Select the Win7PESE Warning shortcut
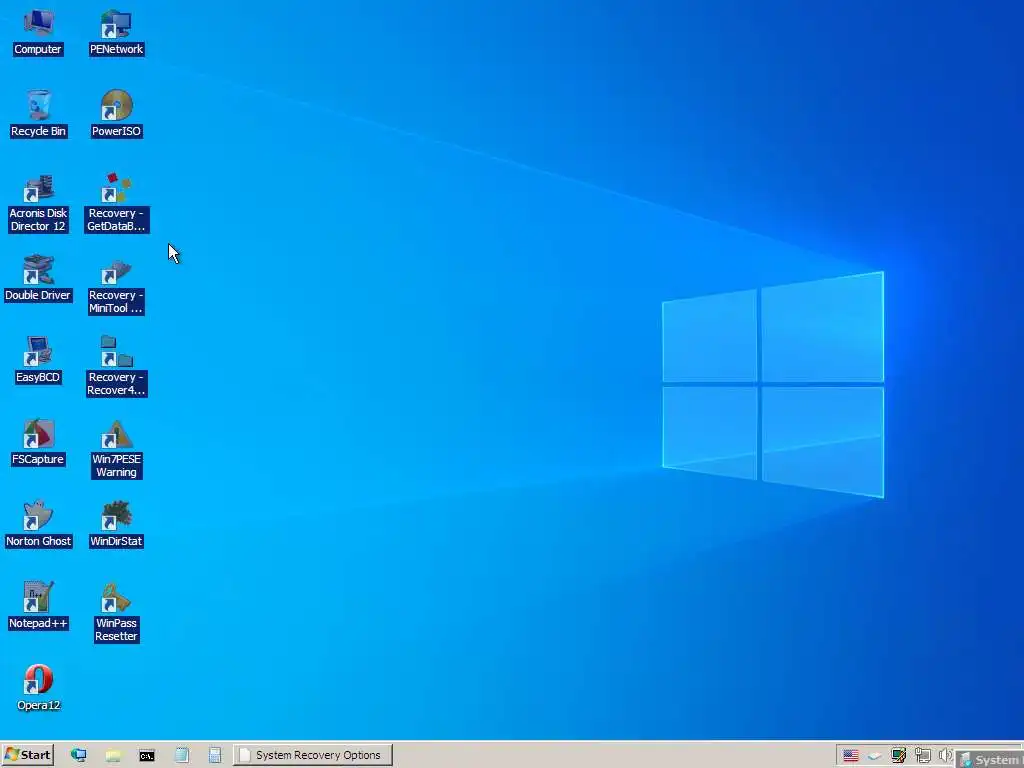The image size is (1024, 768). tap(116, 449)
